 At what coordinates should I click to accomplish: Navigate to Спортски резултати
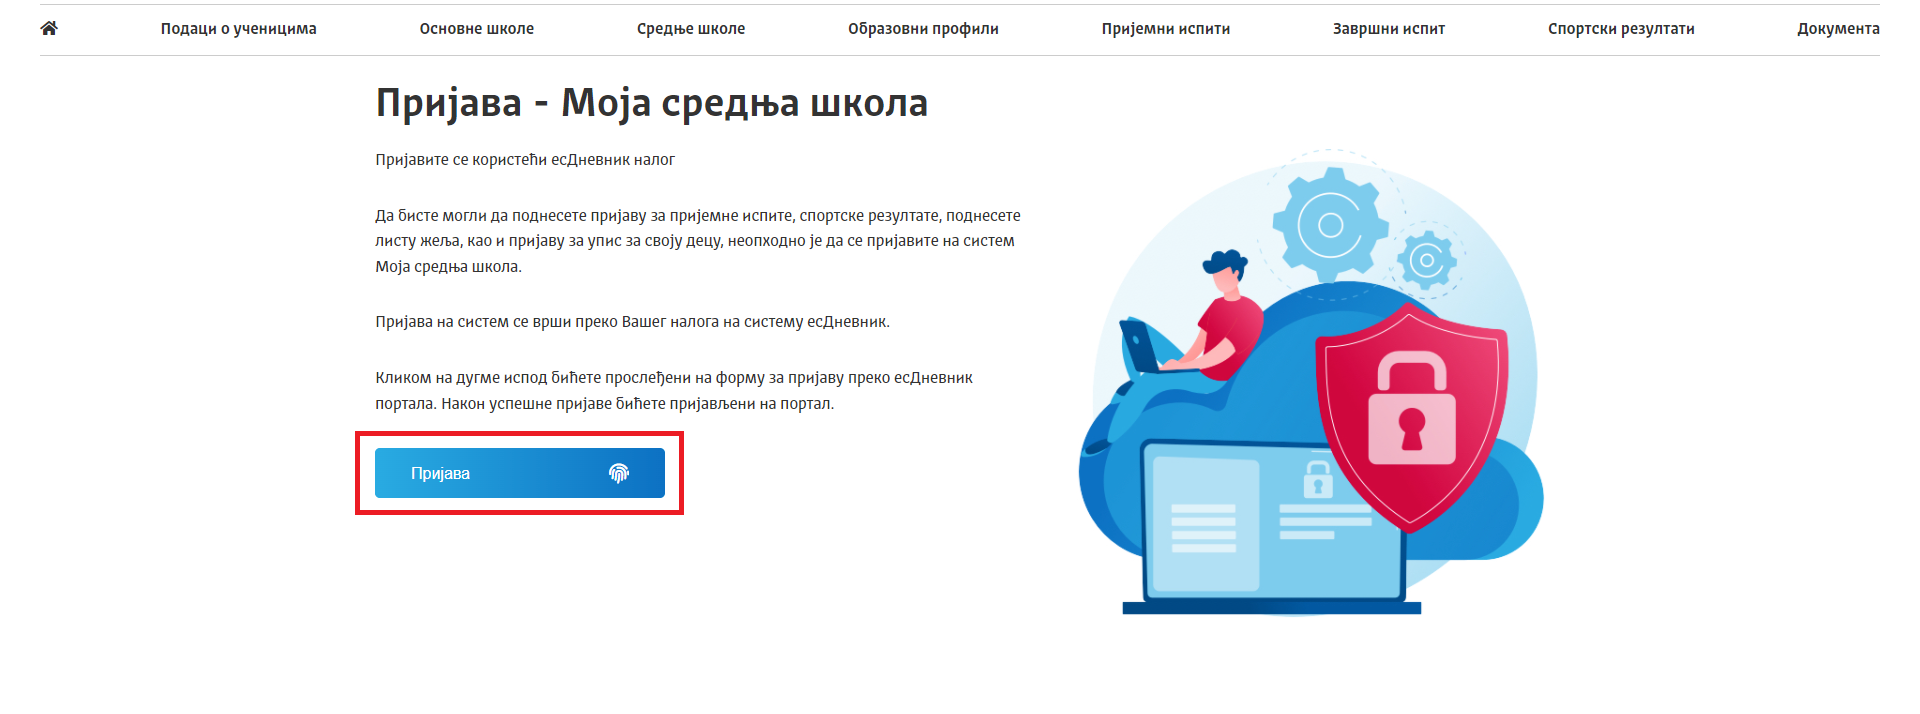tap(1621, 29)
